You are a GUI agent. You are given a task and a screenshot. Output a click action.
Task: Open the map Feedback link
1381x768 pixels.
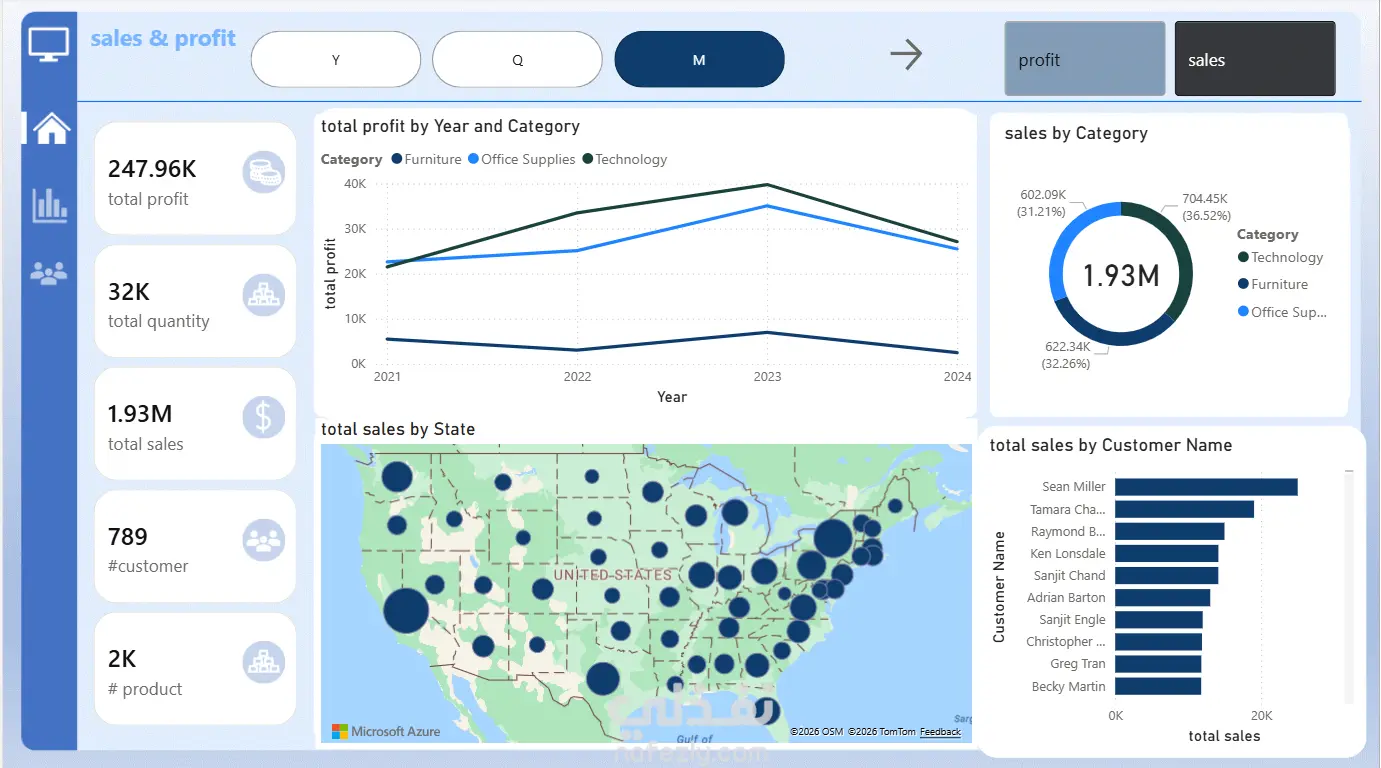(x=940, y=732)
